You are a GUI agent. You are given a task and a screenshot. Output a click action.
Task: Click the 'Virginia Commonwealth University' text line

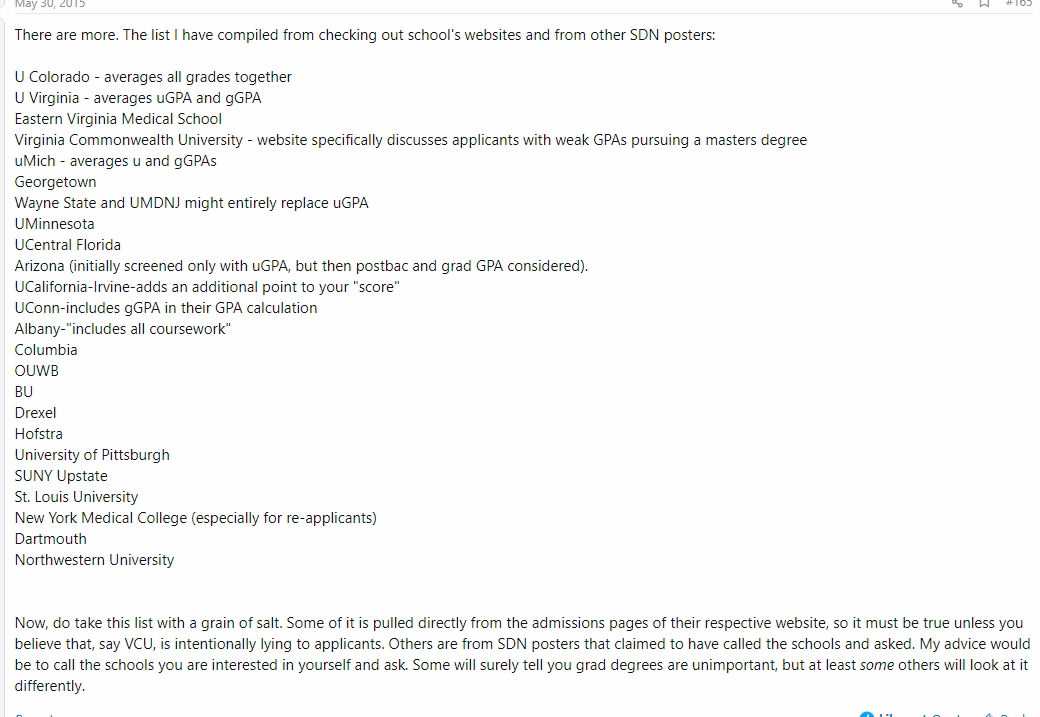(x=411, y=140)
